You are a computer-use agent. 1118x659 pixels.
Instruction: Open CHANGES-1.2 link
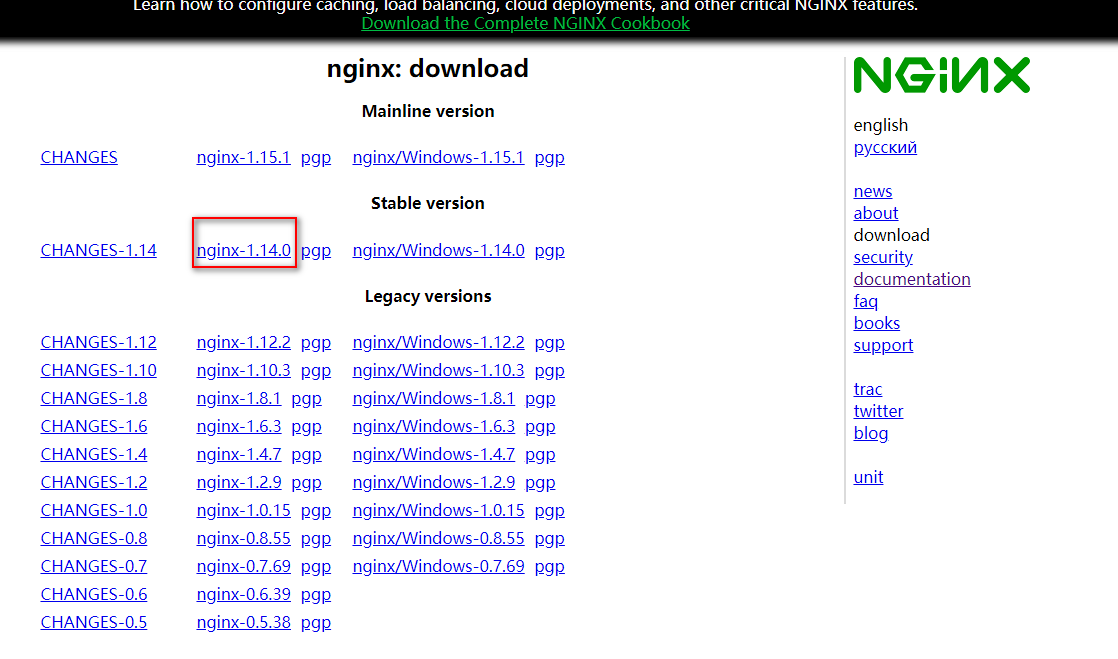(94, 482)
